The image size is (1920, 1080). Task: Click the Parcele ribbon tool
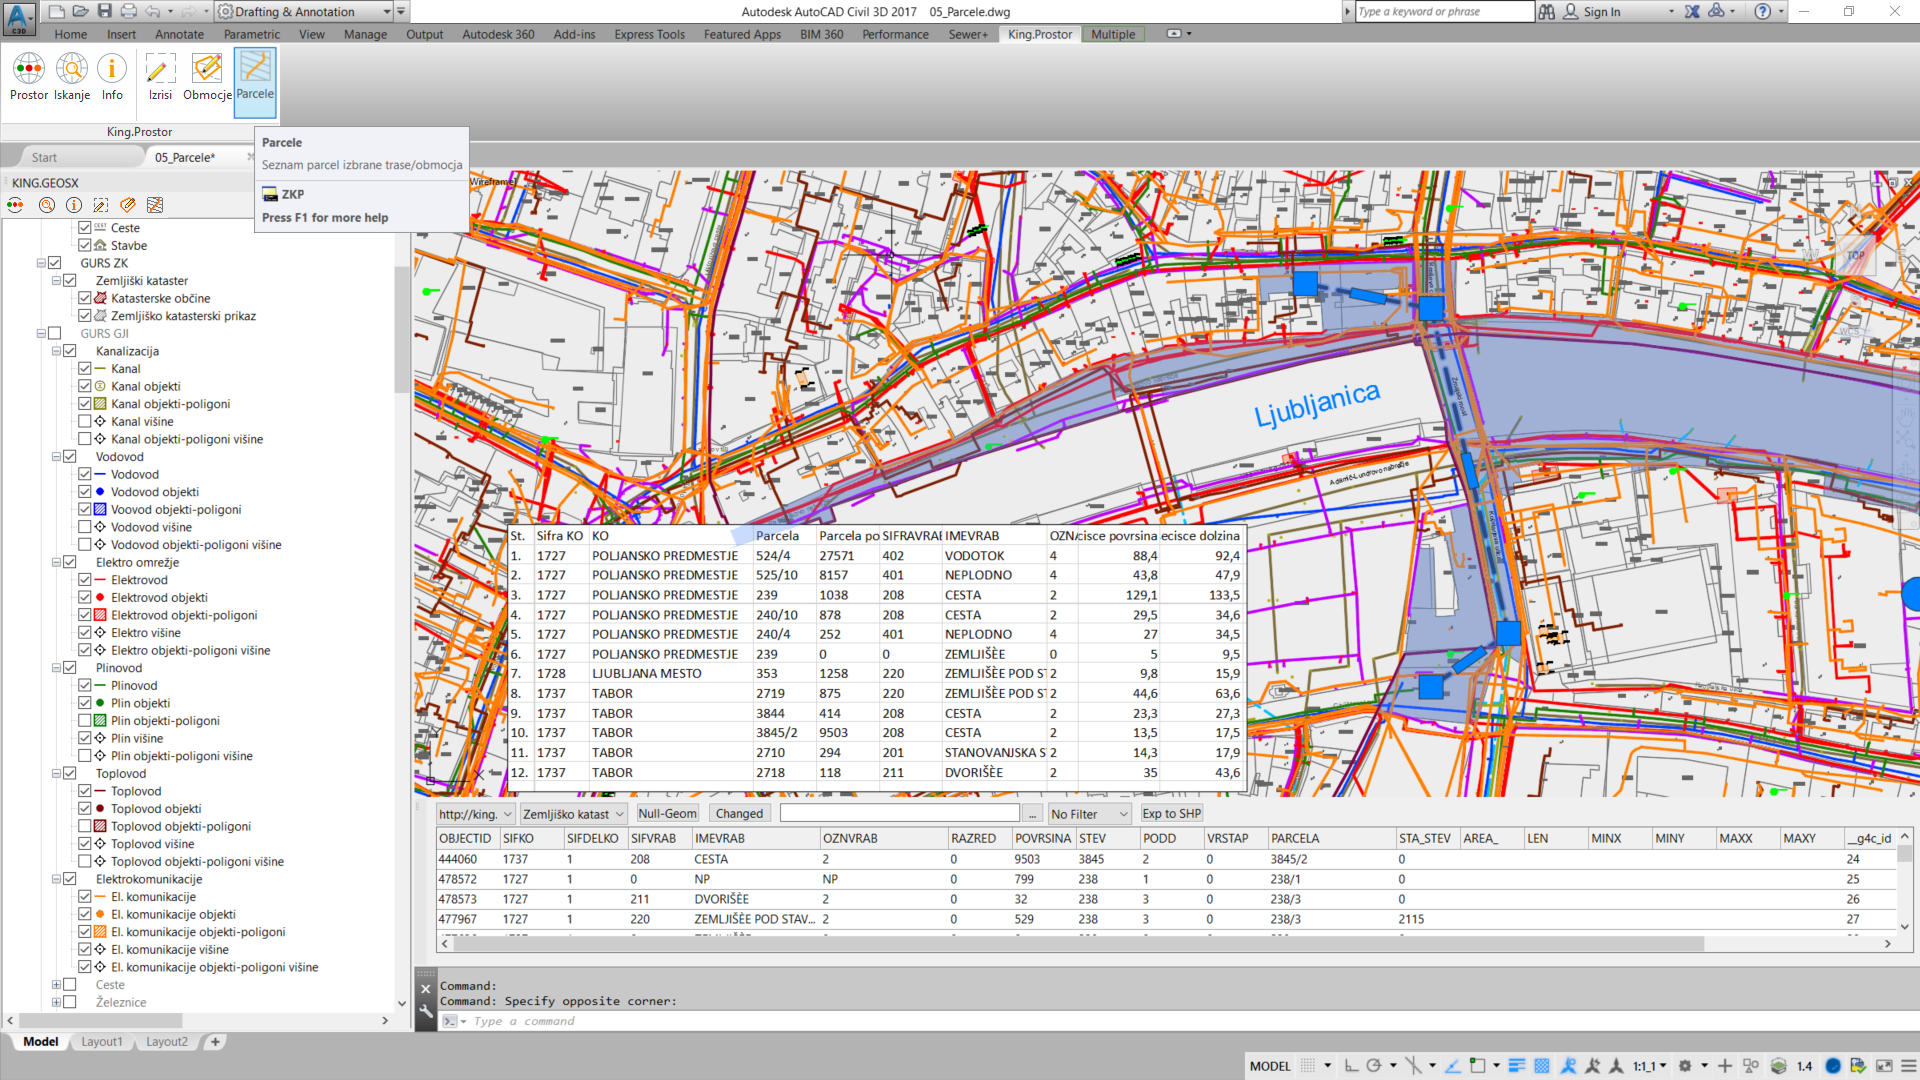click(x=255, y=81)
